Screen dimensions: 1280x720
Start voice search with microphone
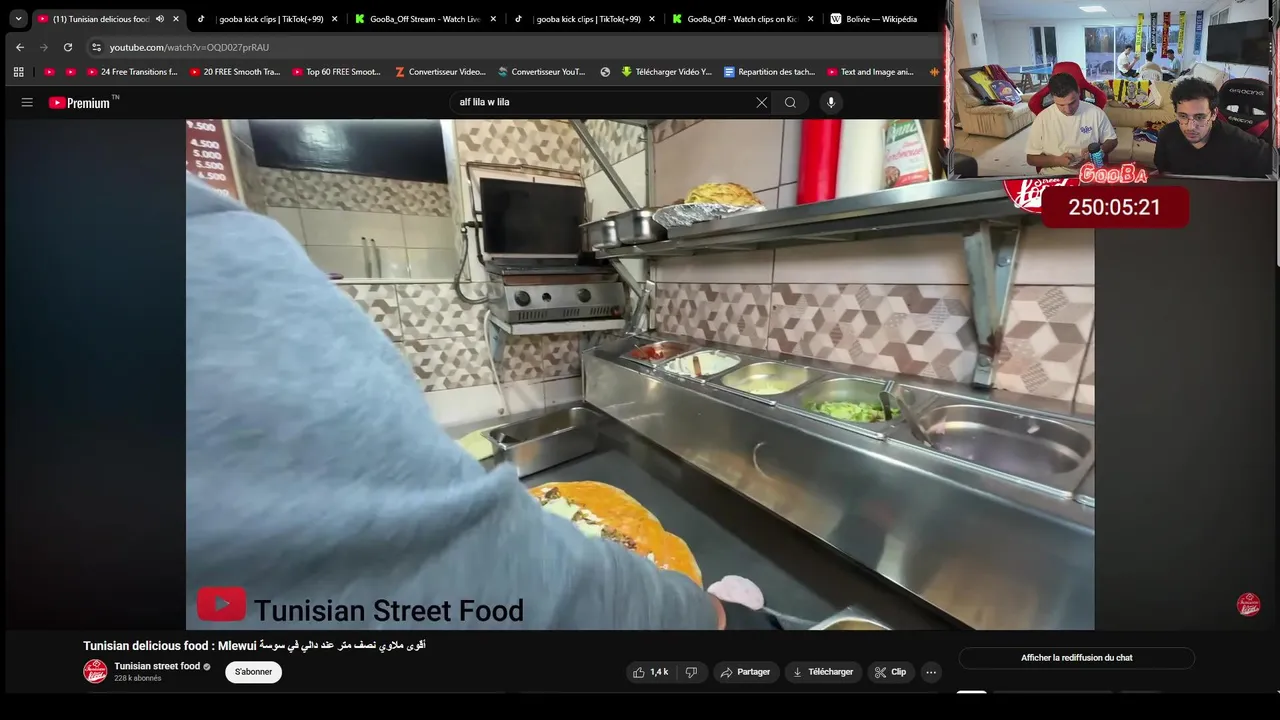pos(830,102)
